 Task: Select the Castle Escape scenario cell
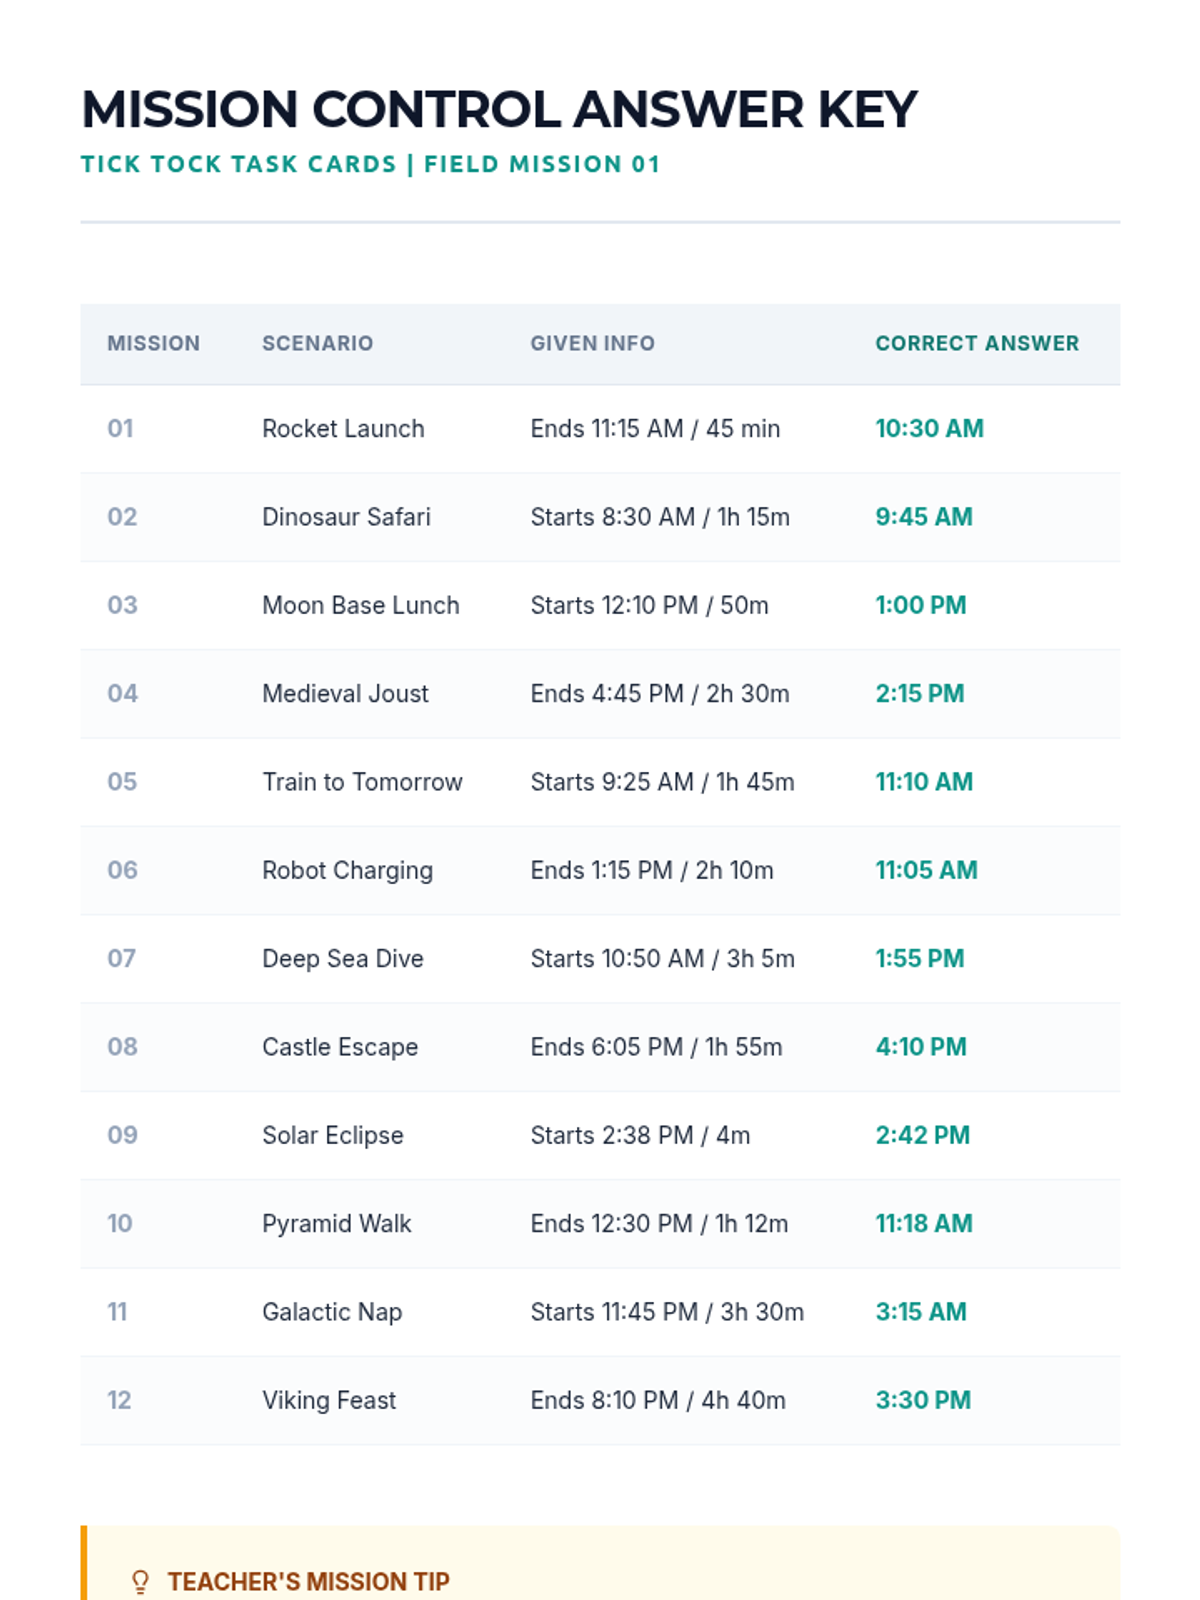click(x=340, y=1047)
